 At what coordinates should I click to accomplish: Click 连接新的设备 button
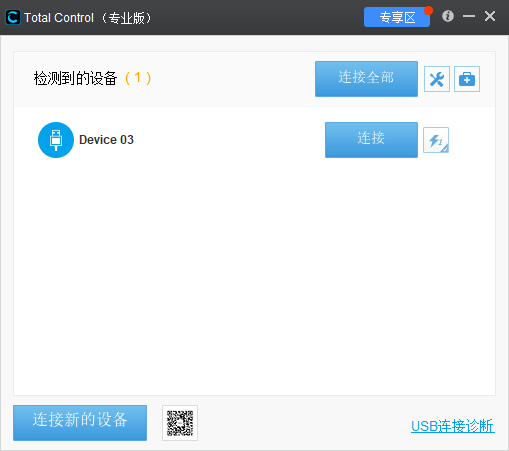click(x=80, y=423)
